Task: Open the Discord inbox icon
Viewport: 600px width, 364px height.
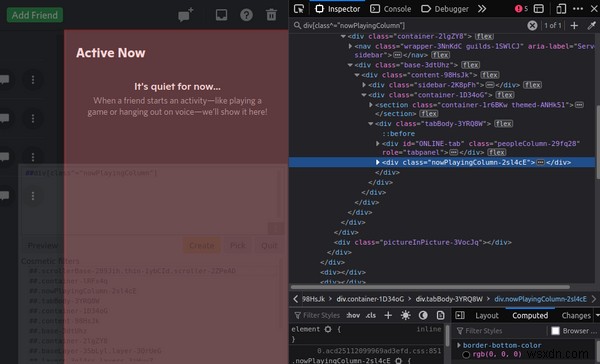Action: click(x=221, y=15)
